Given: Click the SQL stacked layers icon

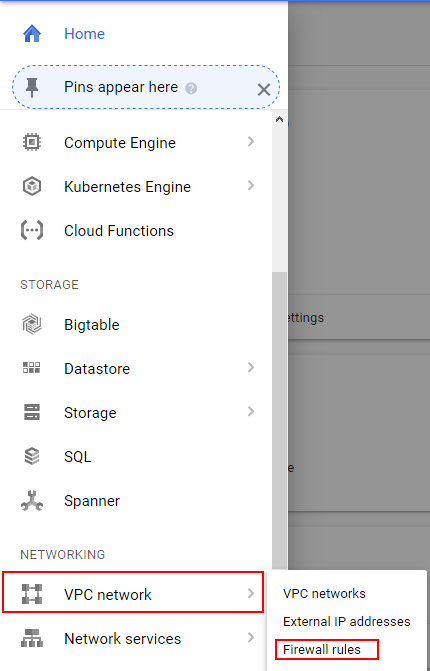Looking at the screenshot, I should click(x=32, y=456).
